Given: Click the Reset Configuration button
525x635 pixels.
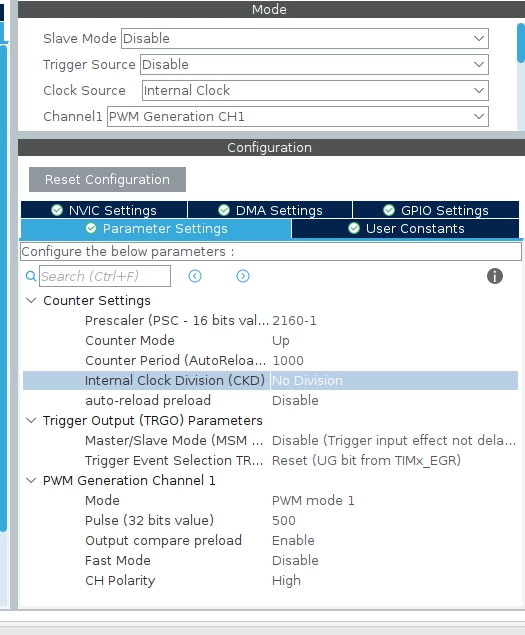Looking at the screenshot, I should (107, 179).
